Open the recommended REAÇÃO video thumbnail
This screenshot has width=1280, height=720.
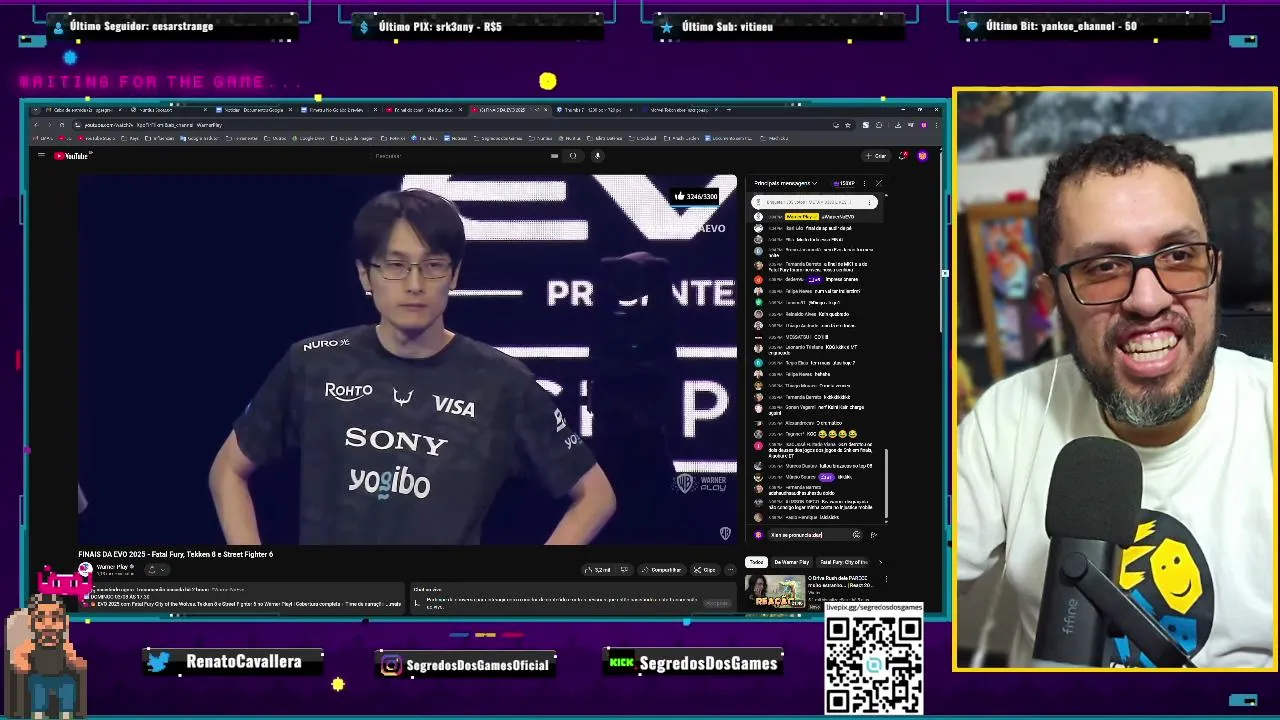pos(775,592)
